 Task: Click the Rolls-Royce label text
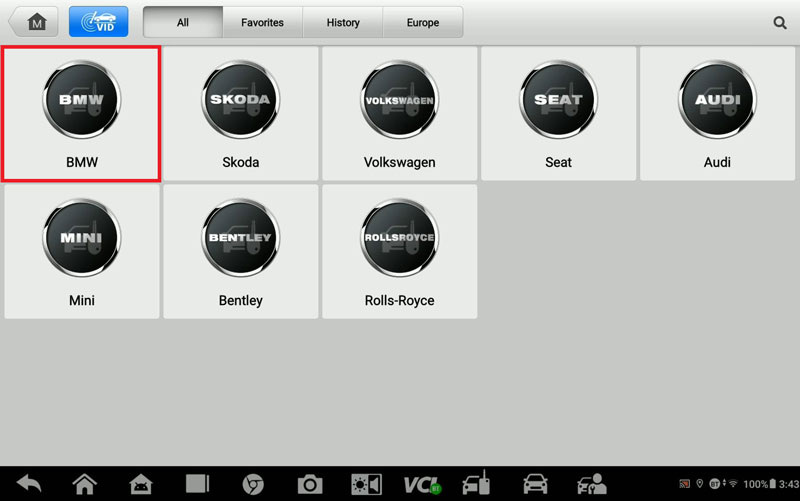tap(399, 300)
